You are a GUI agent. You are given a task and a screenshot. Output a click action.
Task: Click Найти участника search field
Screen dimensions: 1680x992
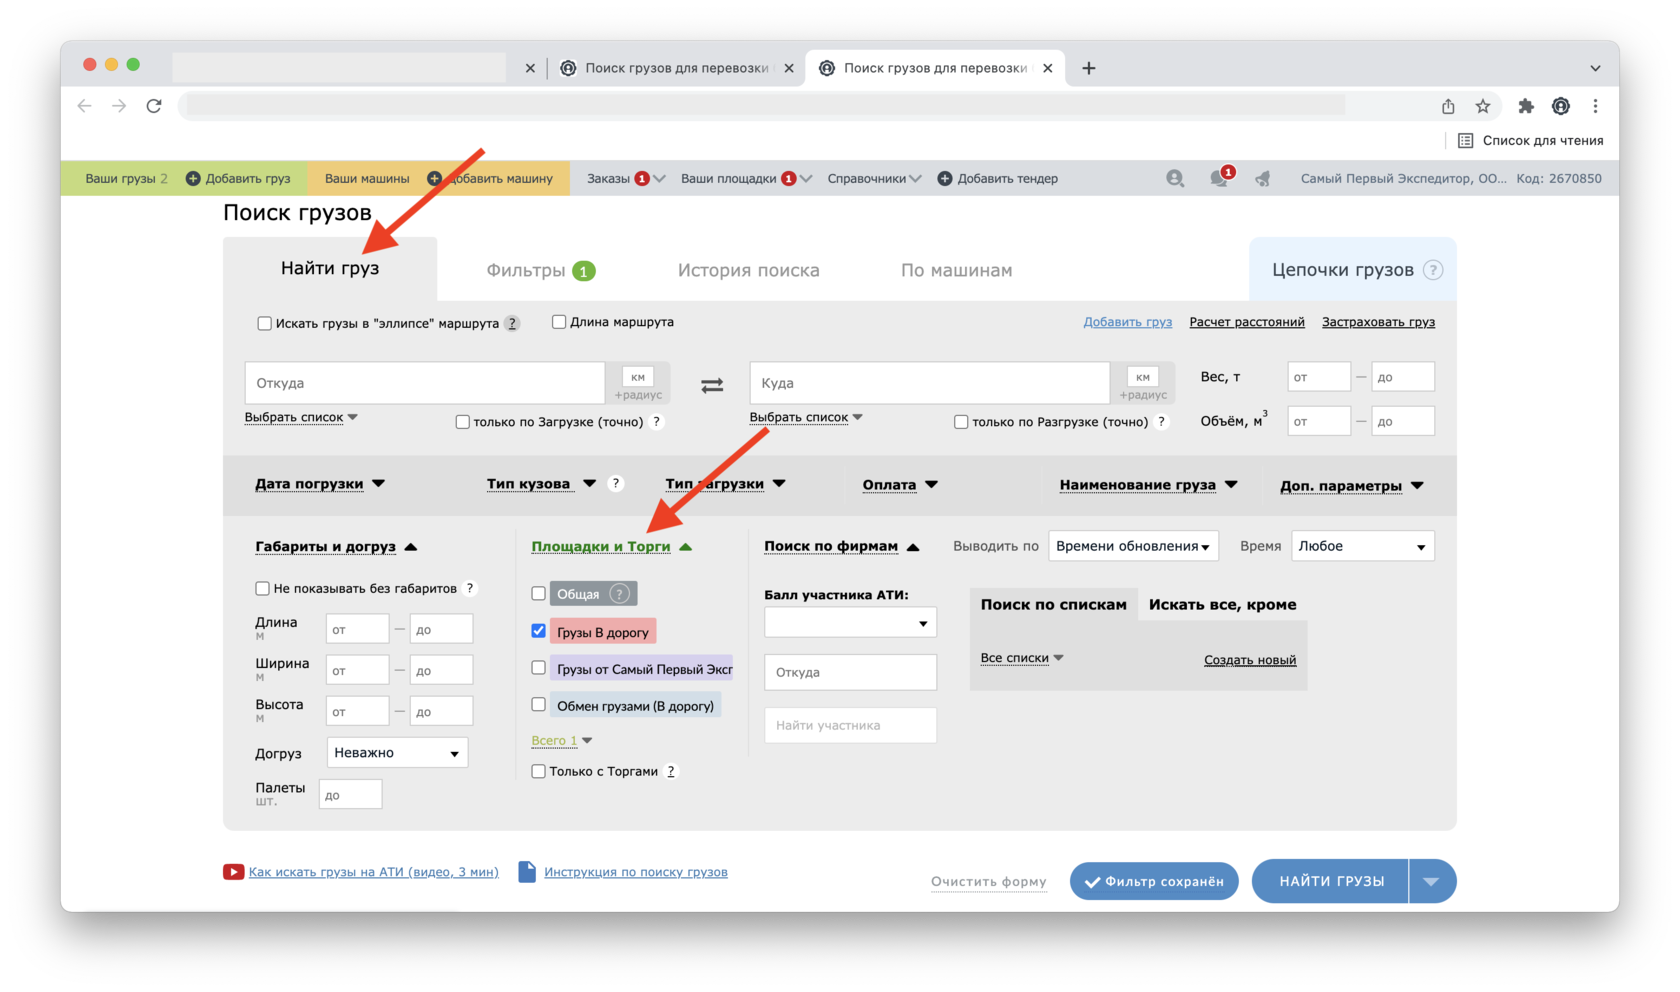coord(850,725)
